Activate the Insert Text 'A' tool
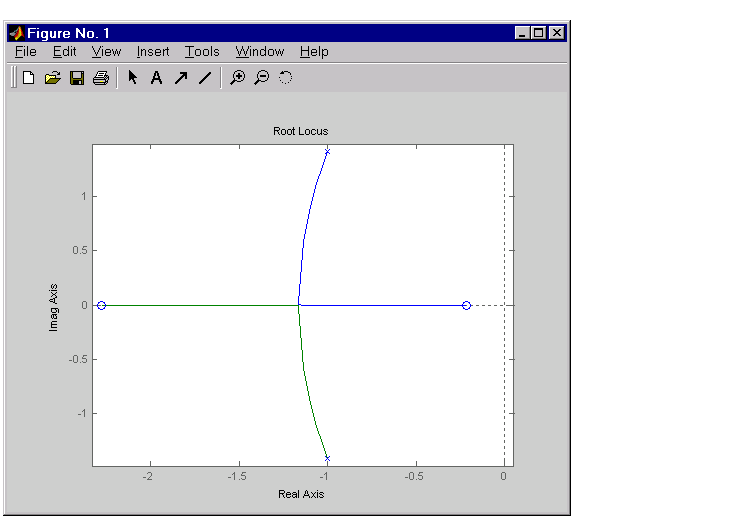The image size is (750, 522). point(156,78)
